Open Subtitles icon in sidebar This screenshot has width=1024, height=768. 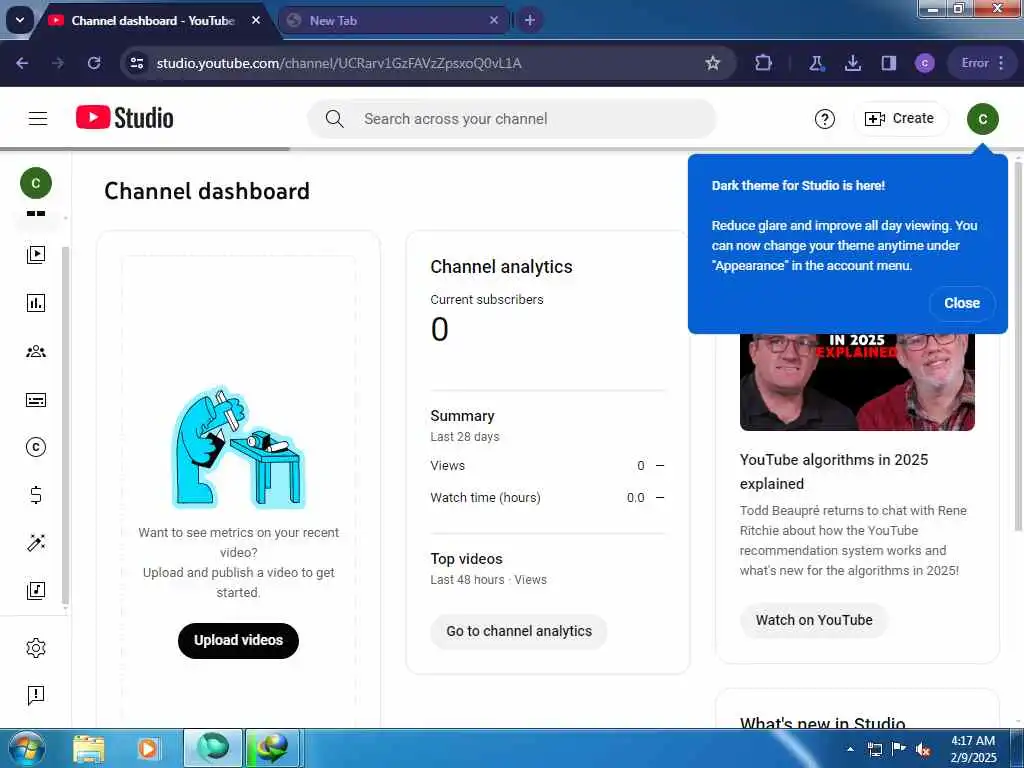(36, 400)
